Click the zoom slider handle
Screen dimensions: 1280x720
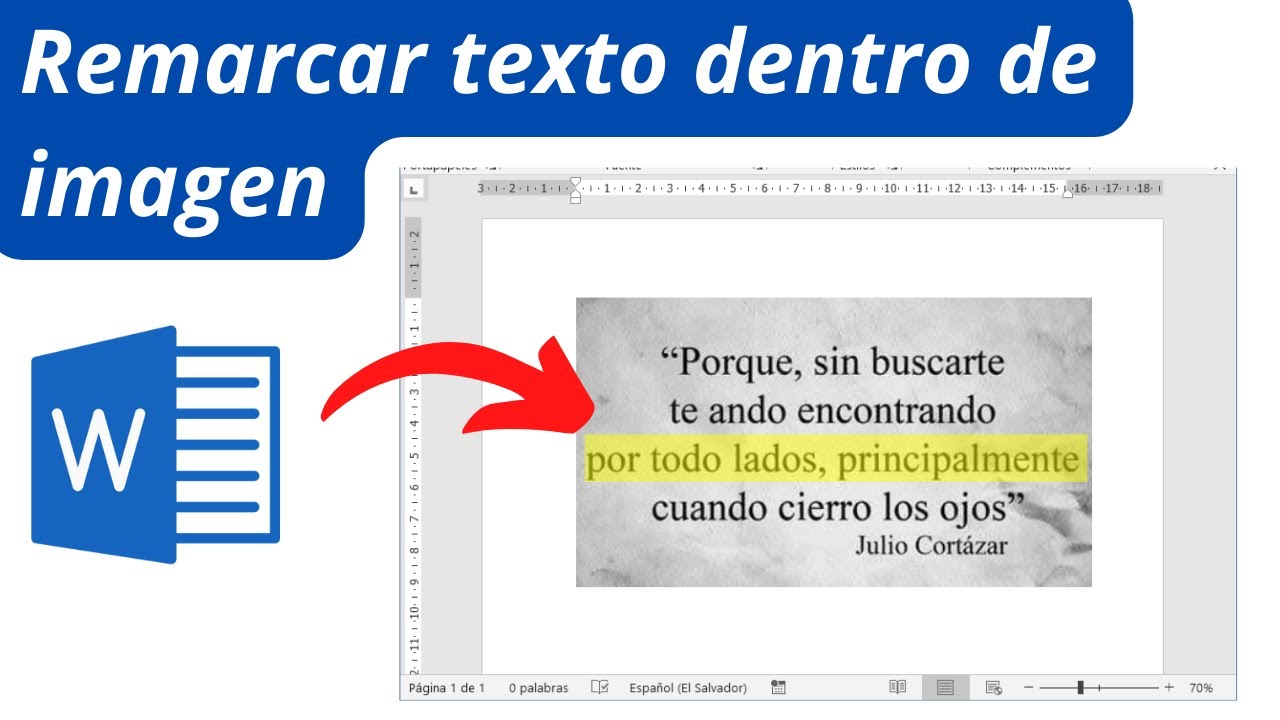pyautogui.click(x=1080, y=688)
